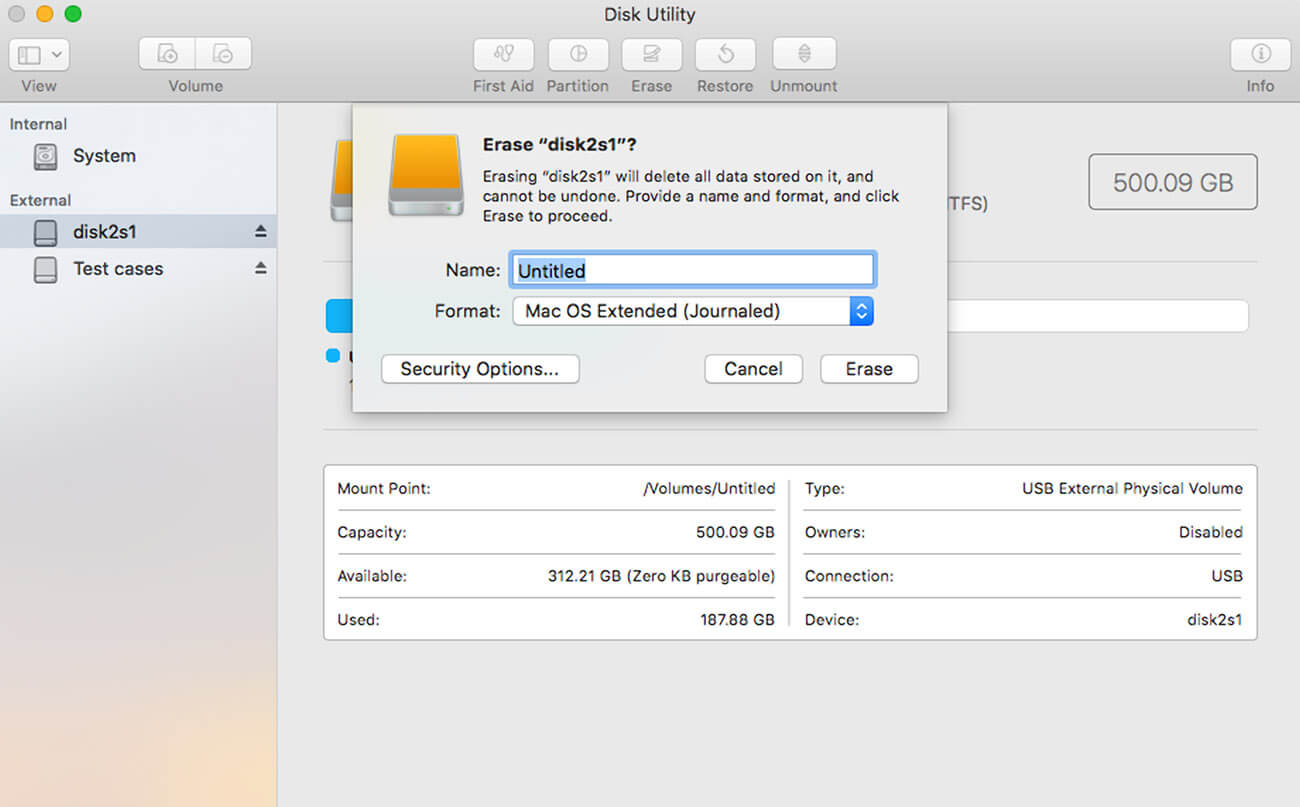The height and width of the screenshot is (807, 1300).
Task: Click the Internal section header
Action: (x=38, y=124)
